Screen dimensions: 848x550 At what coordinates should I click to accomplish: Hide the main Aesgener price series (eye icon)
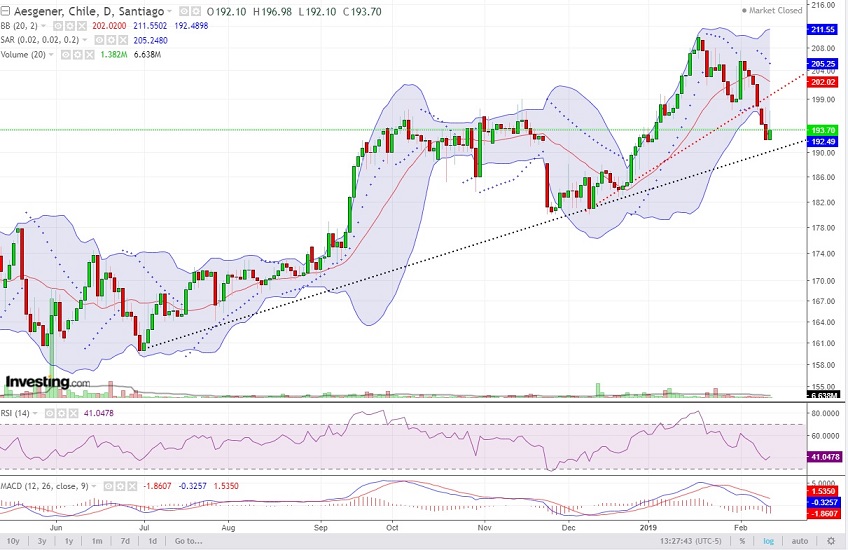coord(184,11)
